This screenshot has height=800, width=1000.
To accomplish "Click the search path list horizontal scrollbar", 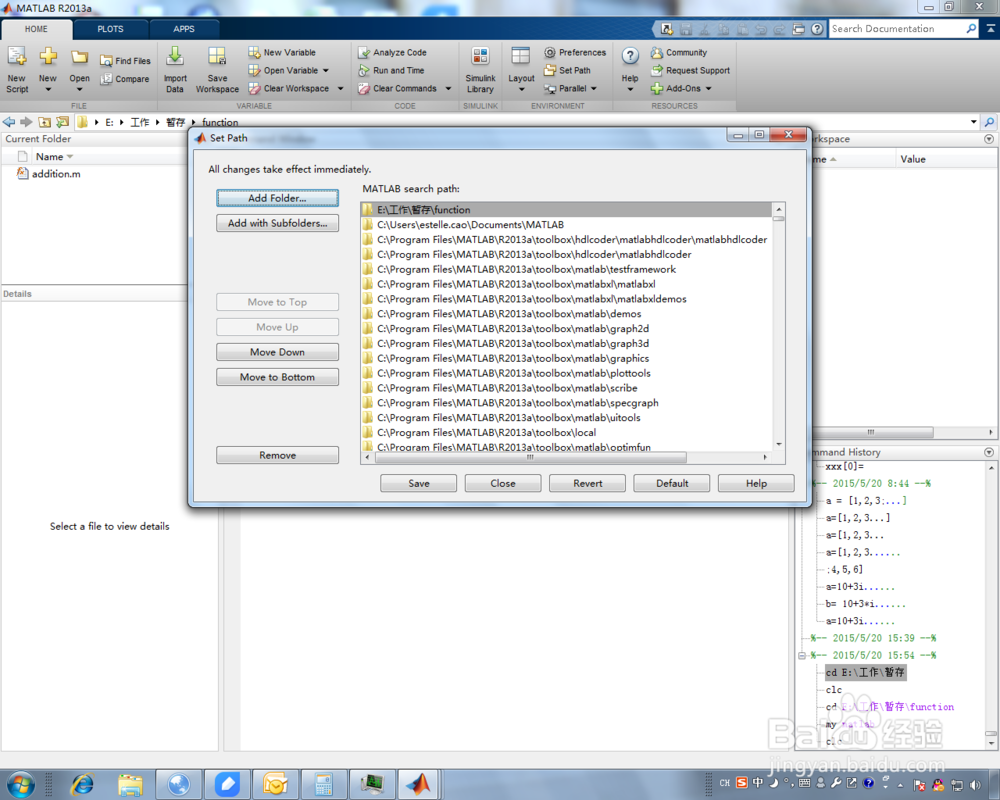I will point(531,457).
